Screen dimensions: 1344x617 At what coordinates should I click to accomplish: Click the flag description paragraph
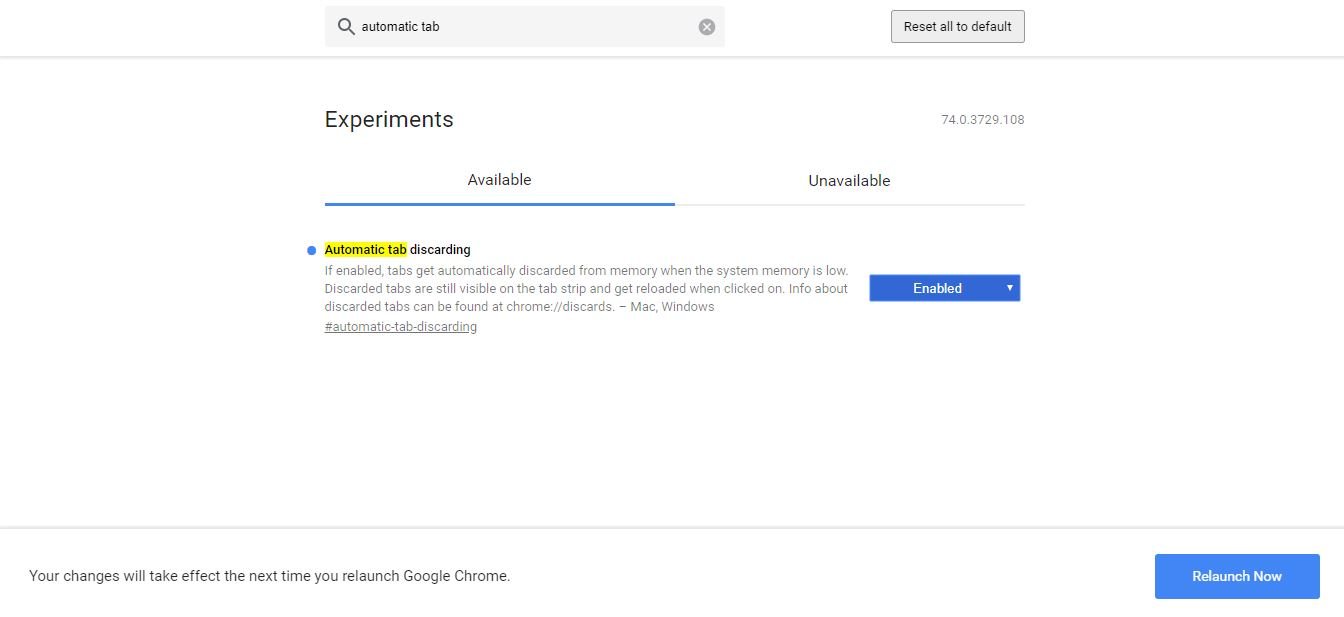tap(587, 289)
